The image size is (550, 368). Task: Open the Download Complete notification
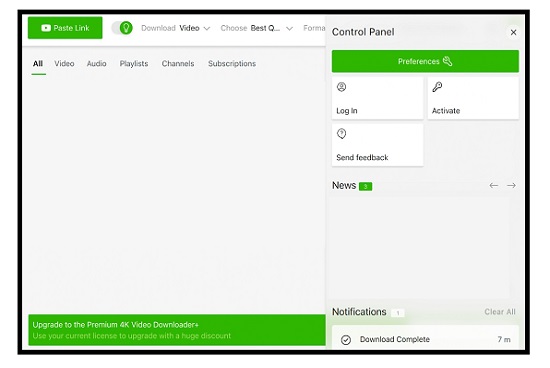(x=425, y=338)
